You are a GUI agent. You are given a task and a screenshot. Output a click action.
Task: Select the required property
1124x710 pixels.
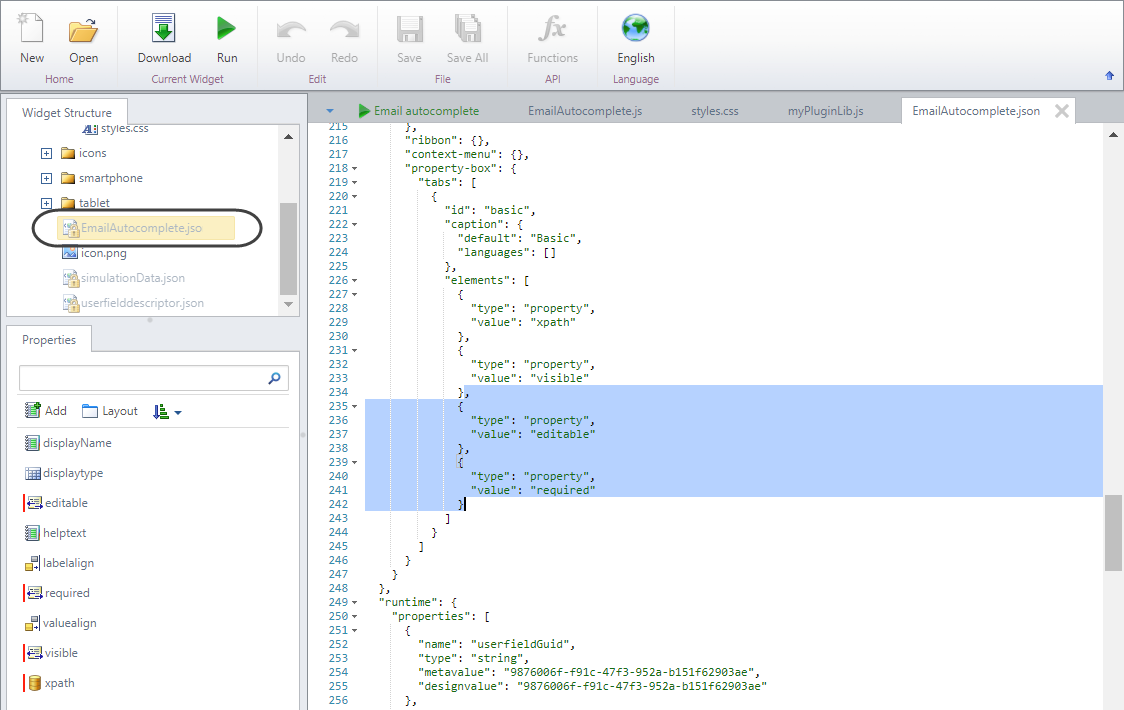click(57, 594)
